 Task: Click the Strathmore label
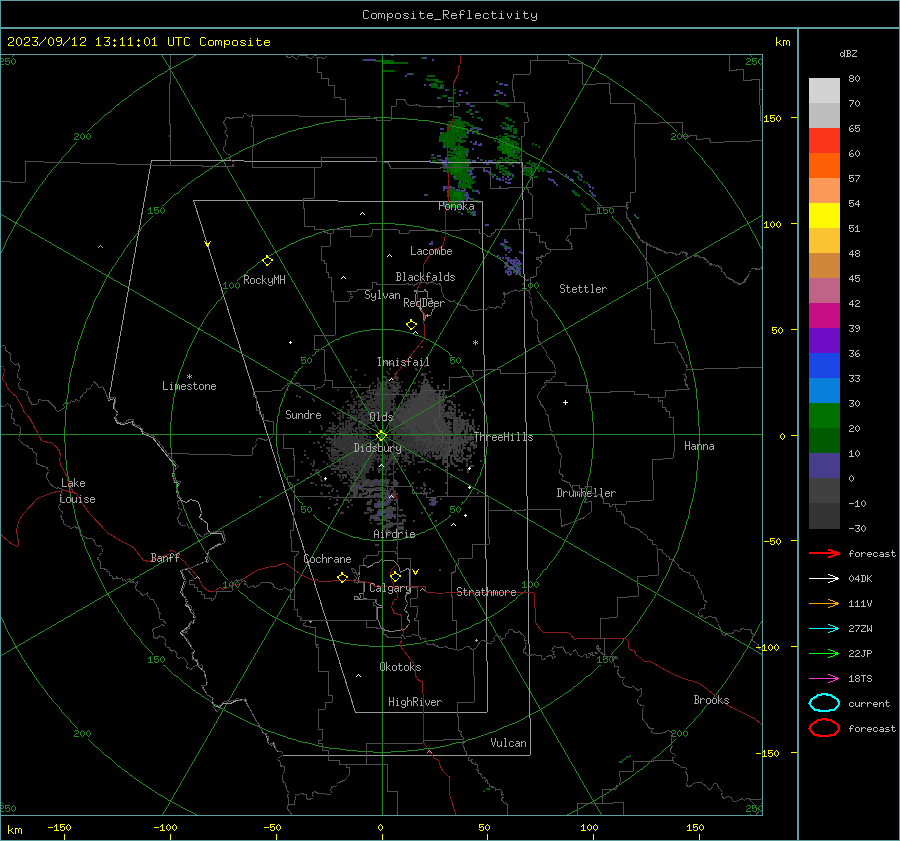[x=486, y=592]
